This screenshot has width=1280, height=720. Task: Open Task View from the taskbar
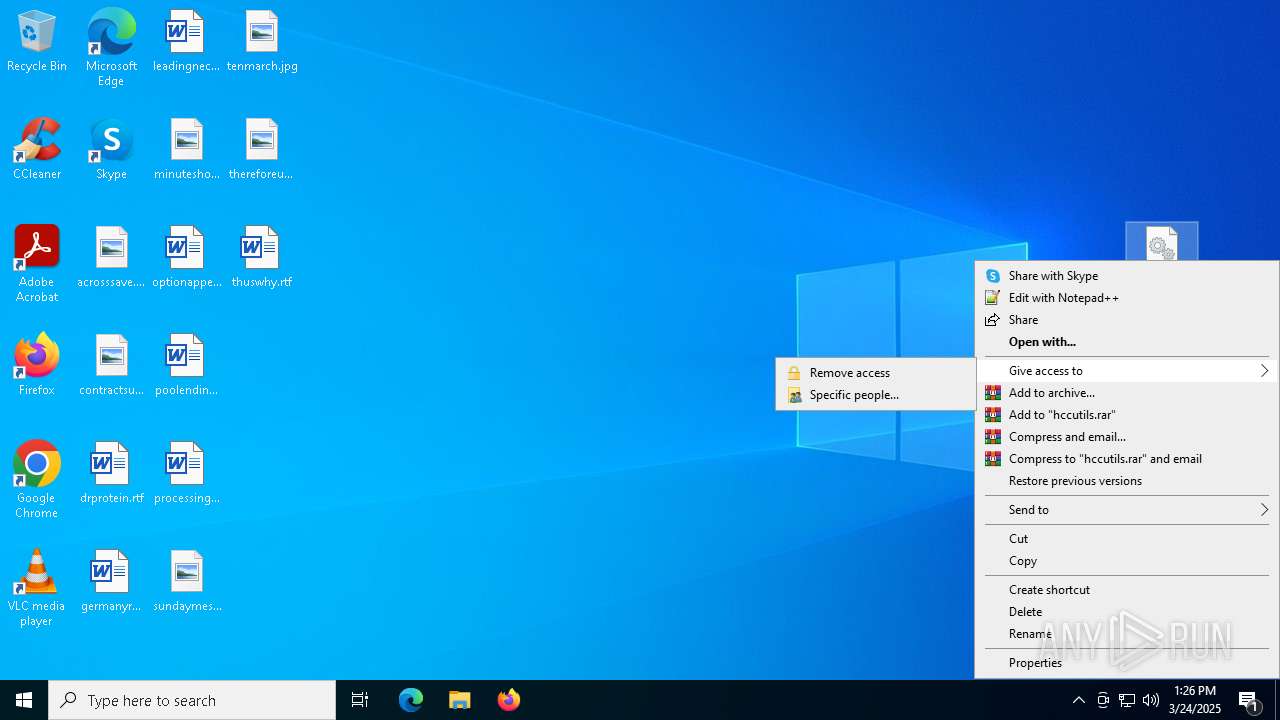click(360, 700)
